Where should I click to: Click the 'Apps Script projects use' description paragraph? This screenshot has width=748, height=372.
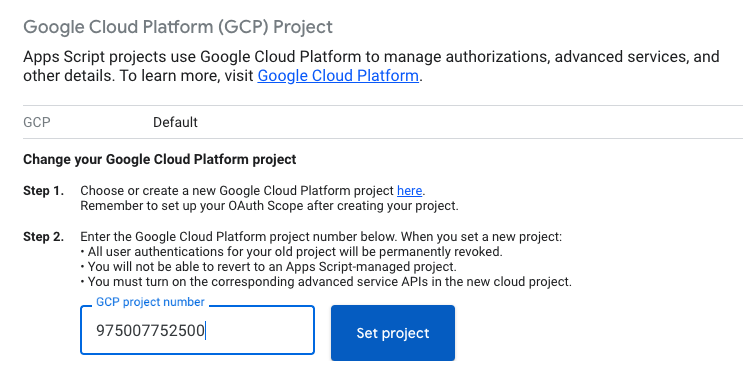(371, 66)
